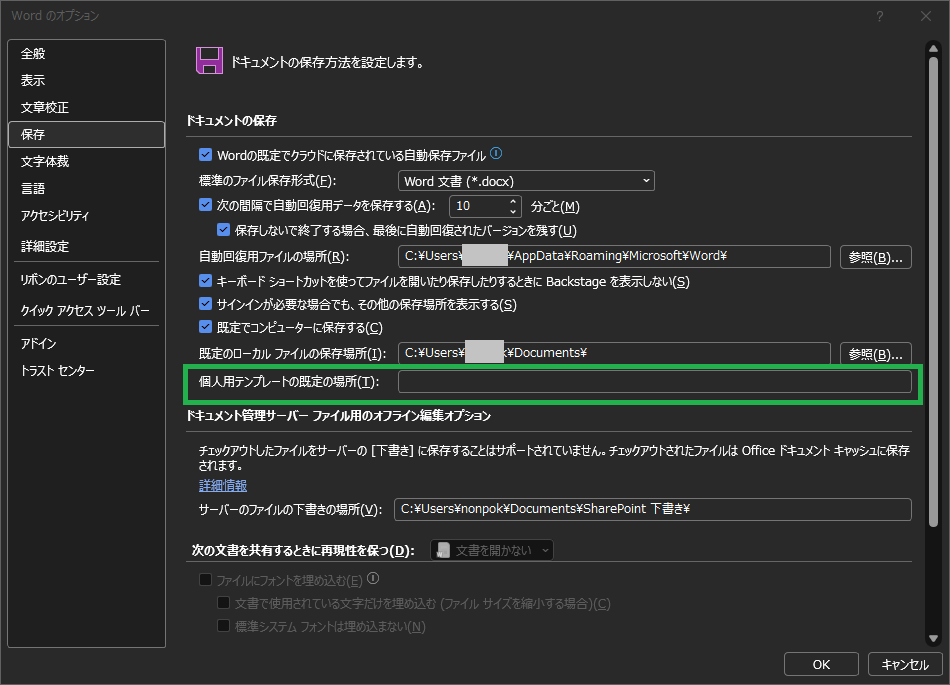
Task: Click the default local file location field
Action: point(614,353)
